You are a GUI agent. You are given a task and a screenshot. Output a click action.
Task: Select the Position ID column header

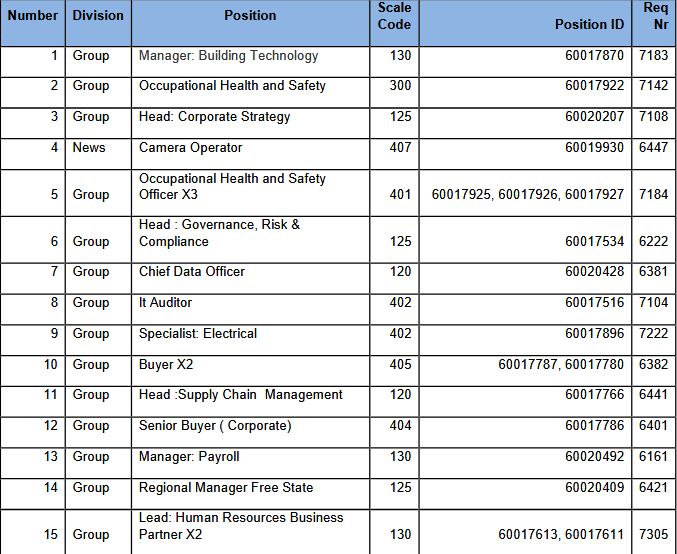tap(525, 23)
